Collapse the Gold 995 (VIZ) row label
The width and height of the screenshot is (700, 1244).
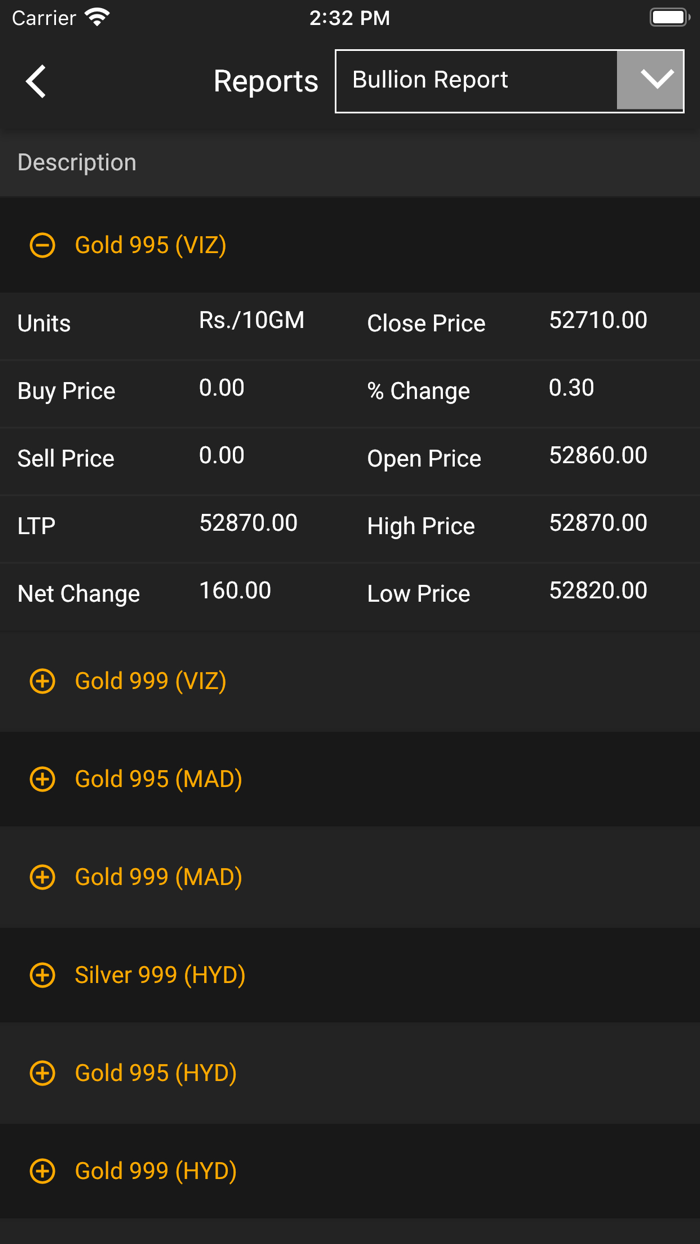click(x=150, y=245)
